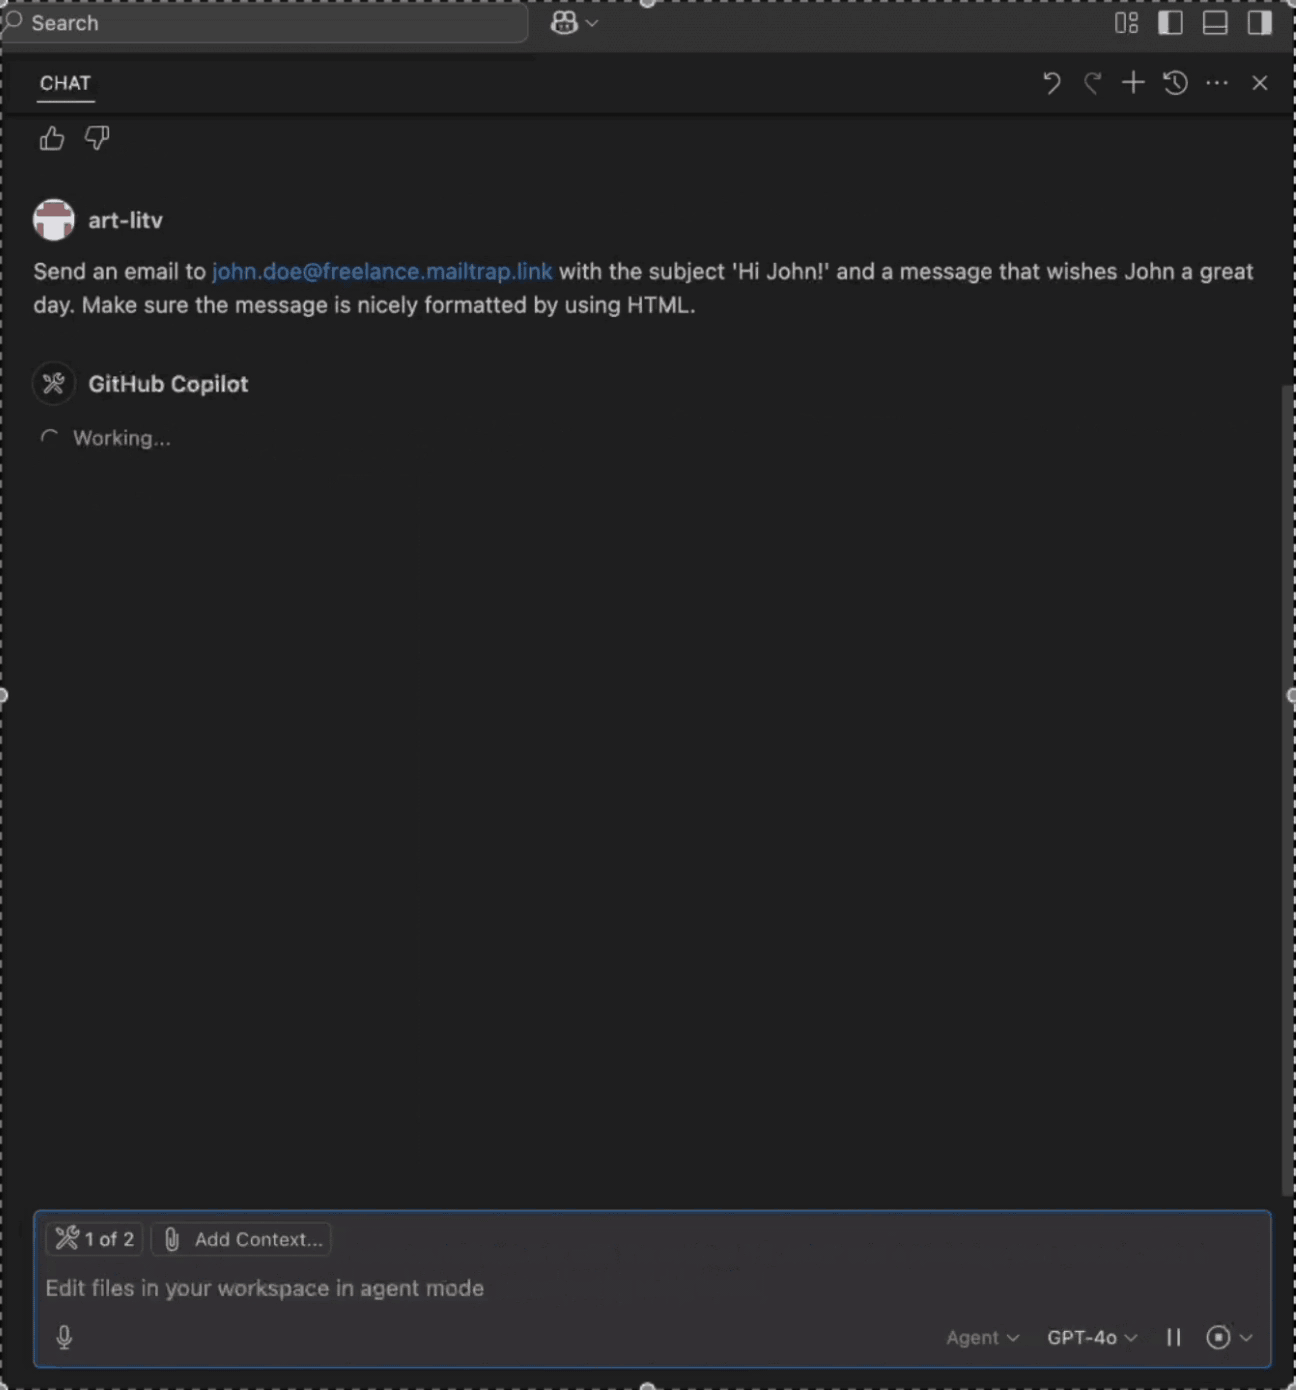Select the CHAT tab

(x=65, y=83)
